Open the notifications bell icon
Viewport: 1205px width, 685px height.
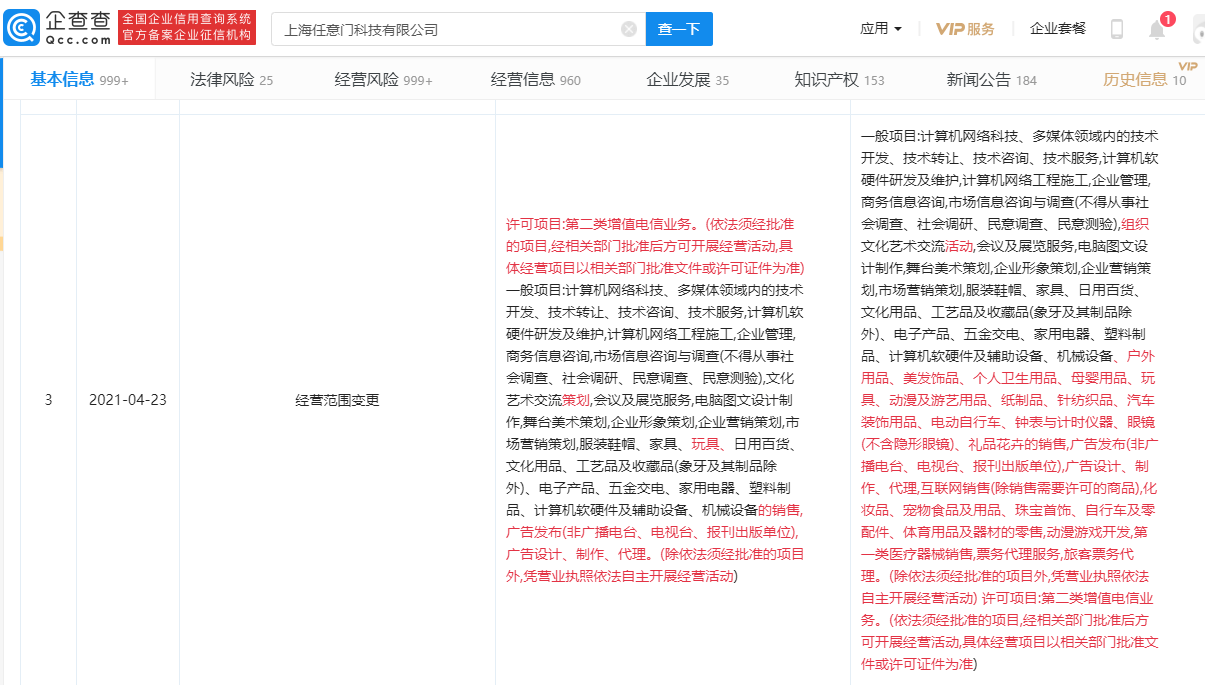[x=1157, y=29]
